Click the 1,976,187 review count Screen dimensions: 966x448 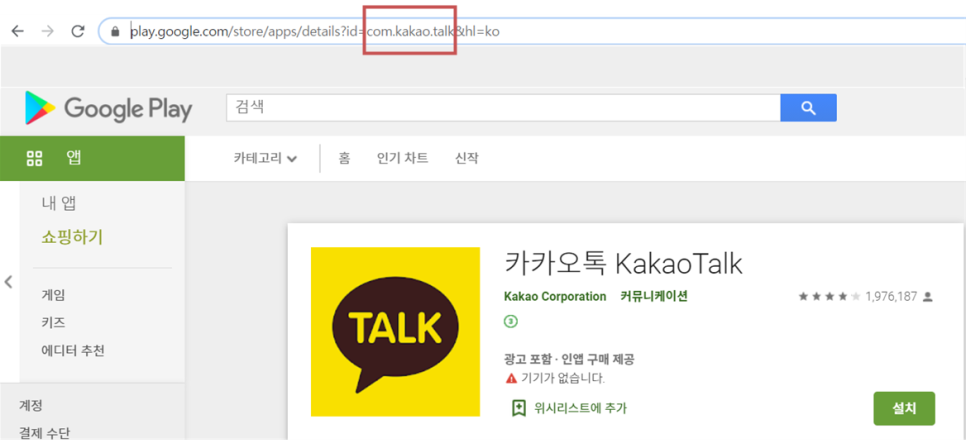tap(891, 296)
